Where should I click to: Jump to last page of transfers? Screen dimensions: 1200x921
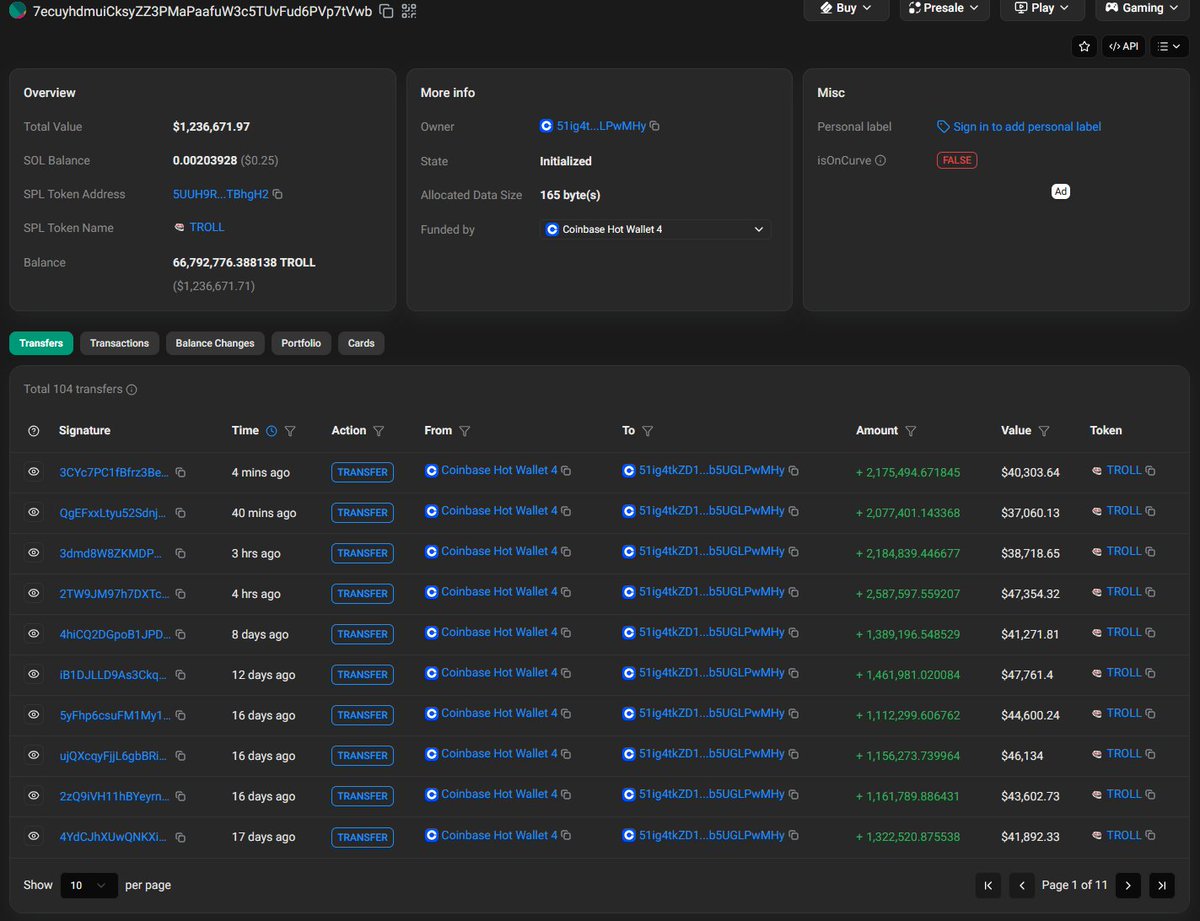tap(1162, 885)
